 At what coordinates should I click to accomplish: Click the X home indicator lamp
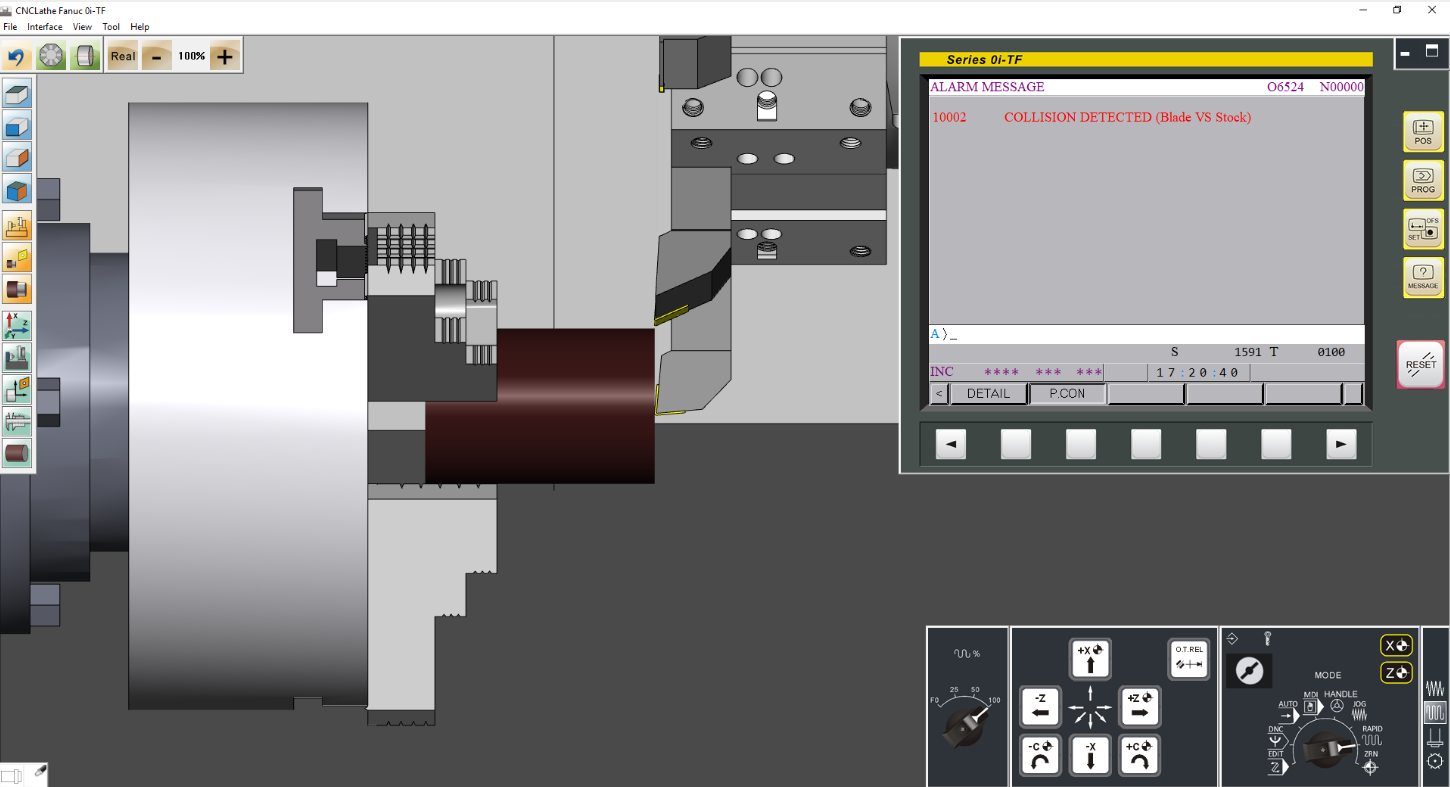click(1396, 646)
